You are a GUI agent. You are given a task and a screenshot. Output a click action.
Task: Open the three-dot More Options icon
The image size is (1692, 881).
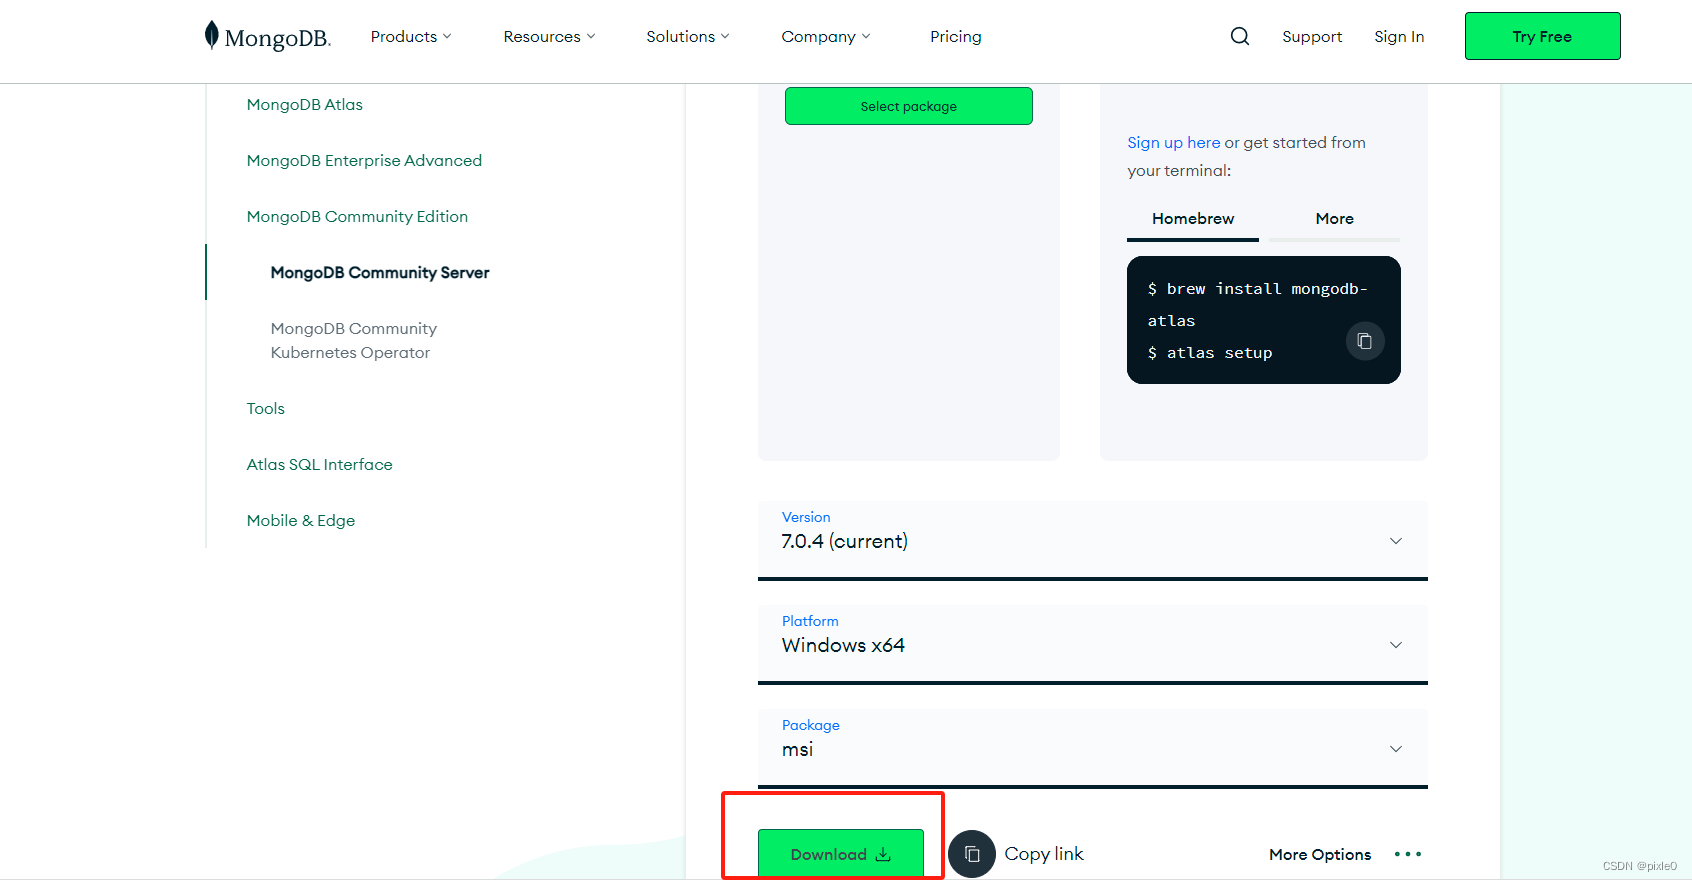point(1408,854)
